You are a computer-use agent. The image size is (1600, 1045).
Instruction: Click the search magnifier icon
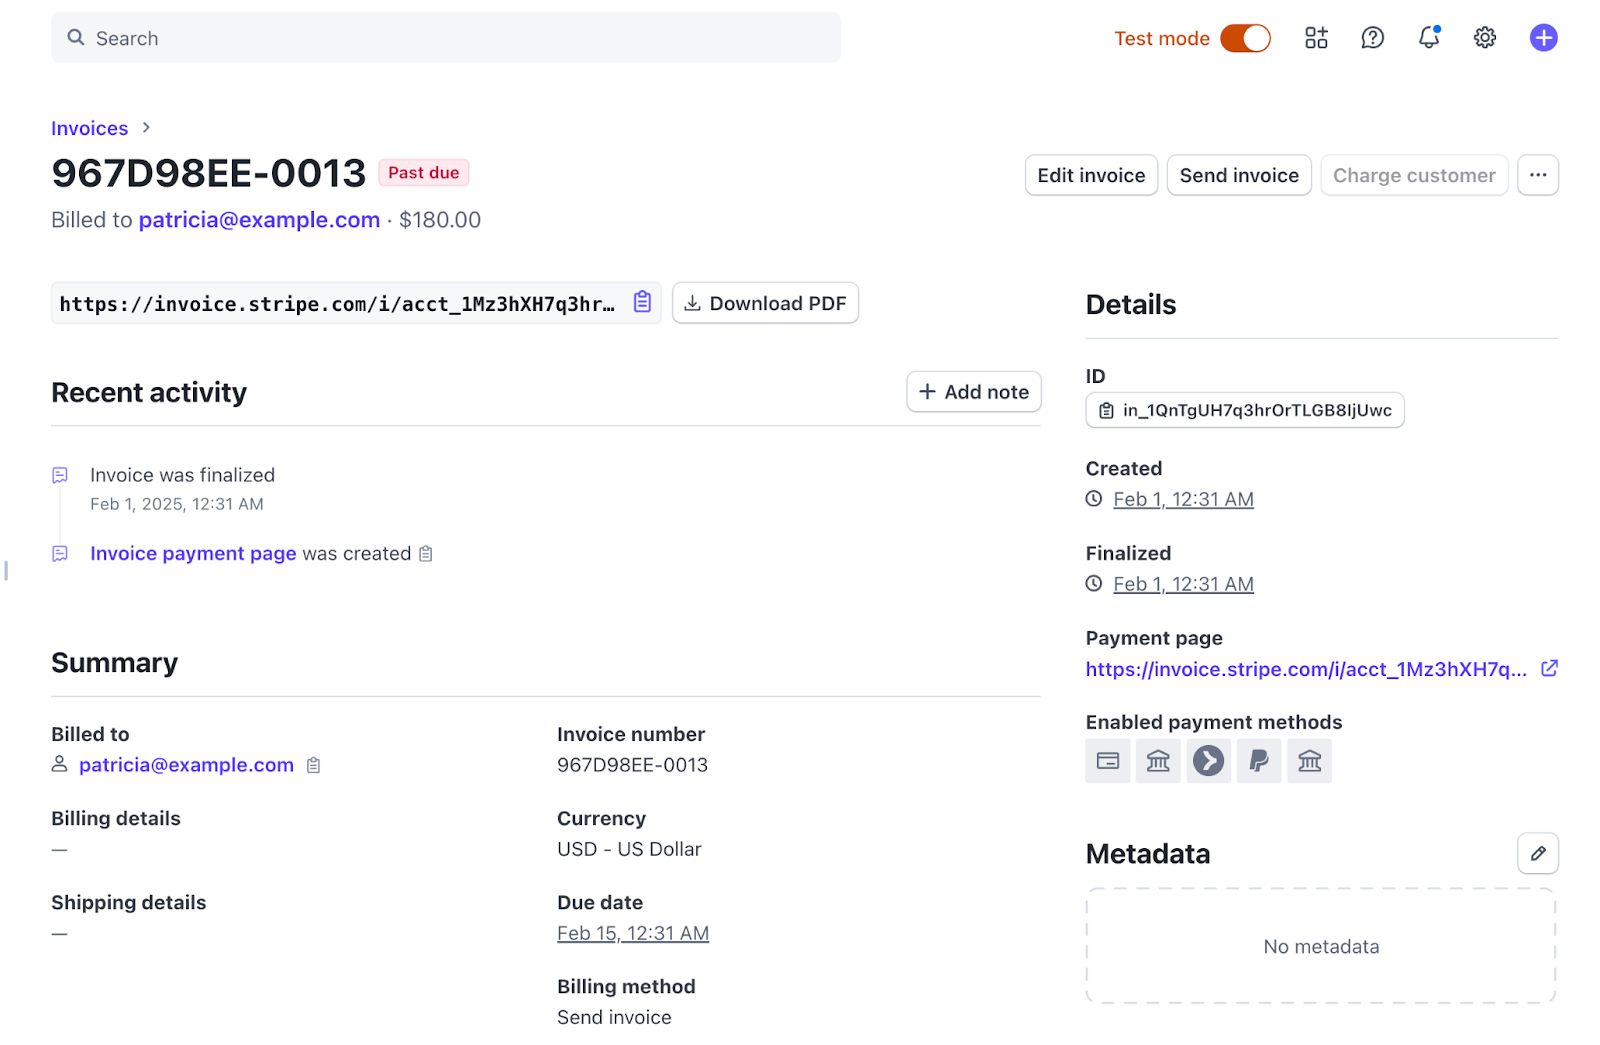click(76, 38)
